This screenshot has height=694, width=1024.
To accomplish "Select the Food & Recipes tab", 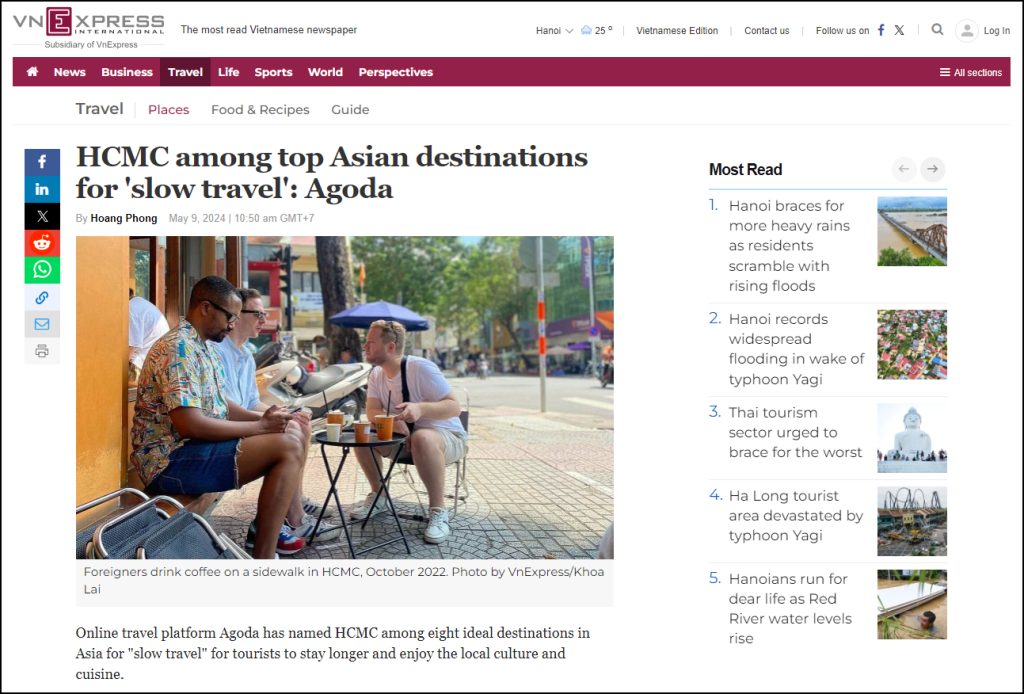I will pos(260,110).
